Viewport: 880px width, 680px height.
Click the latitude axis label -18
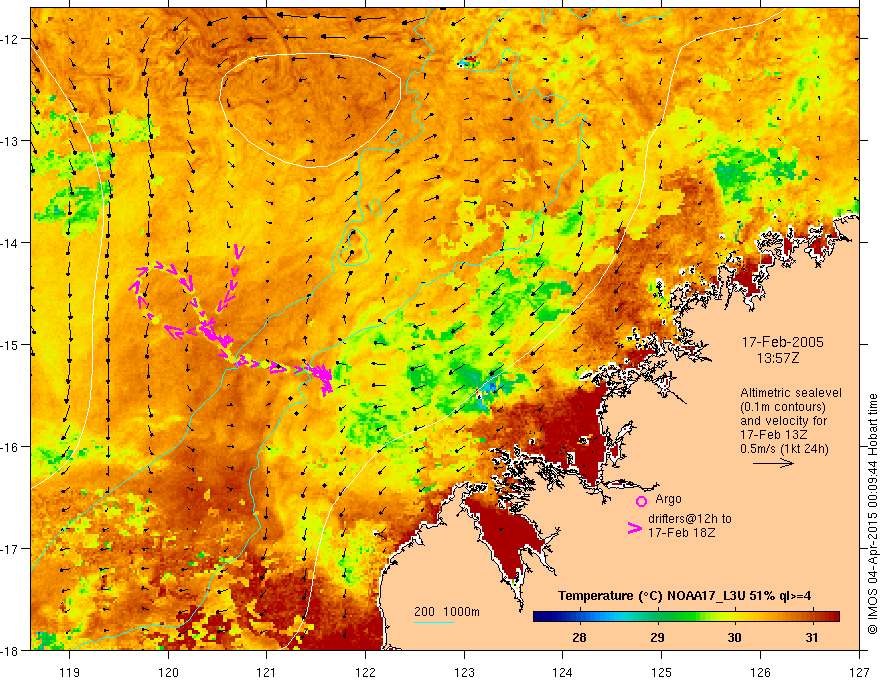coord(10,650)
